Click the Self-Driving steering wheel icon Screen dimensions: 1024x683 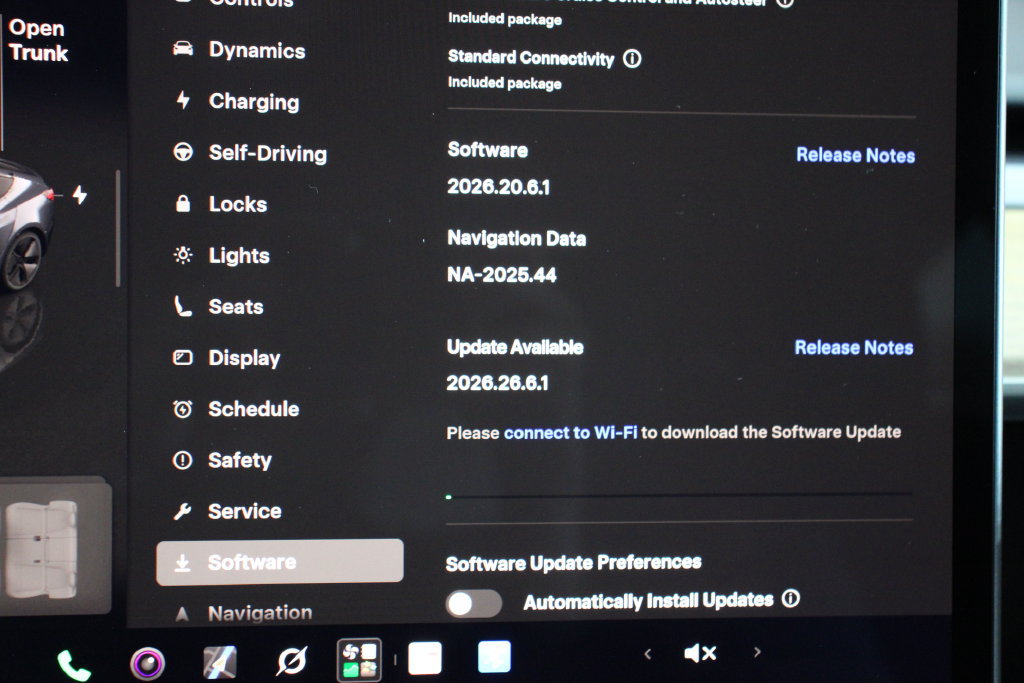183,151
